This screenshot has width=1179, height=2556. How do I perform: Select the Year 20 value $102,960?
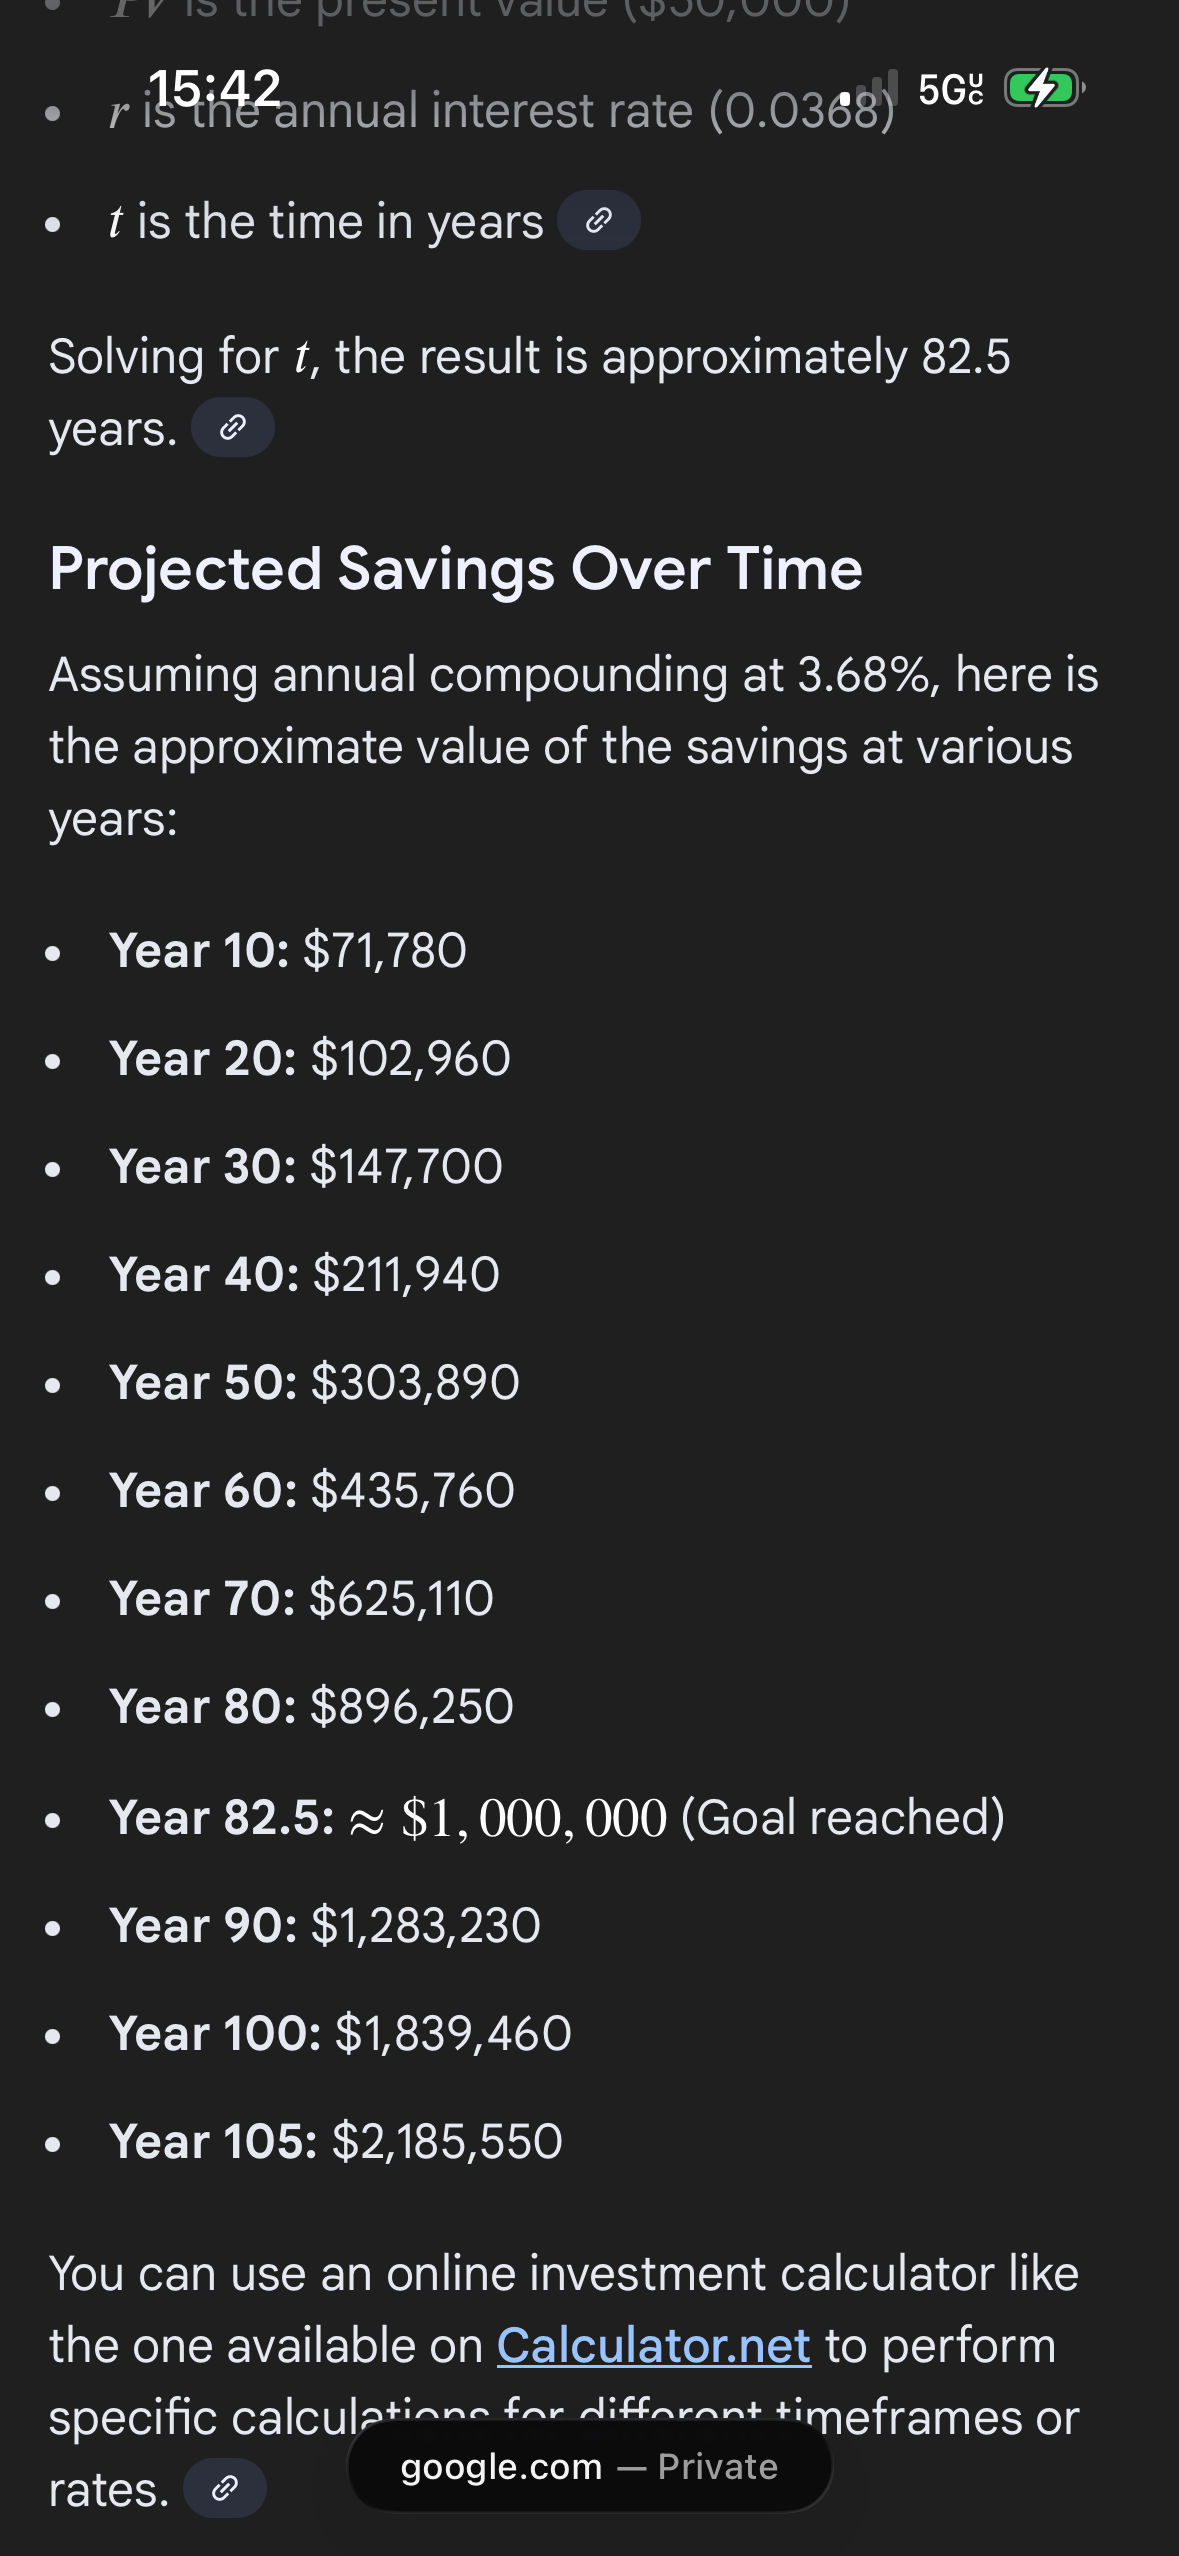pos(410,1058)
